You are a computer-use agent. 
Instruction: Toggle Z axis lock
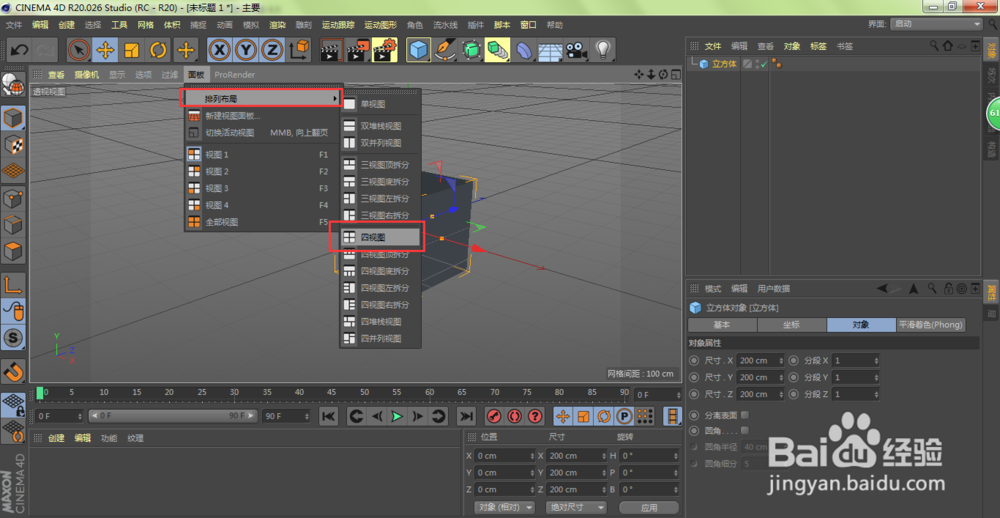coord(272,50)
